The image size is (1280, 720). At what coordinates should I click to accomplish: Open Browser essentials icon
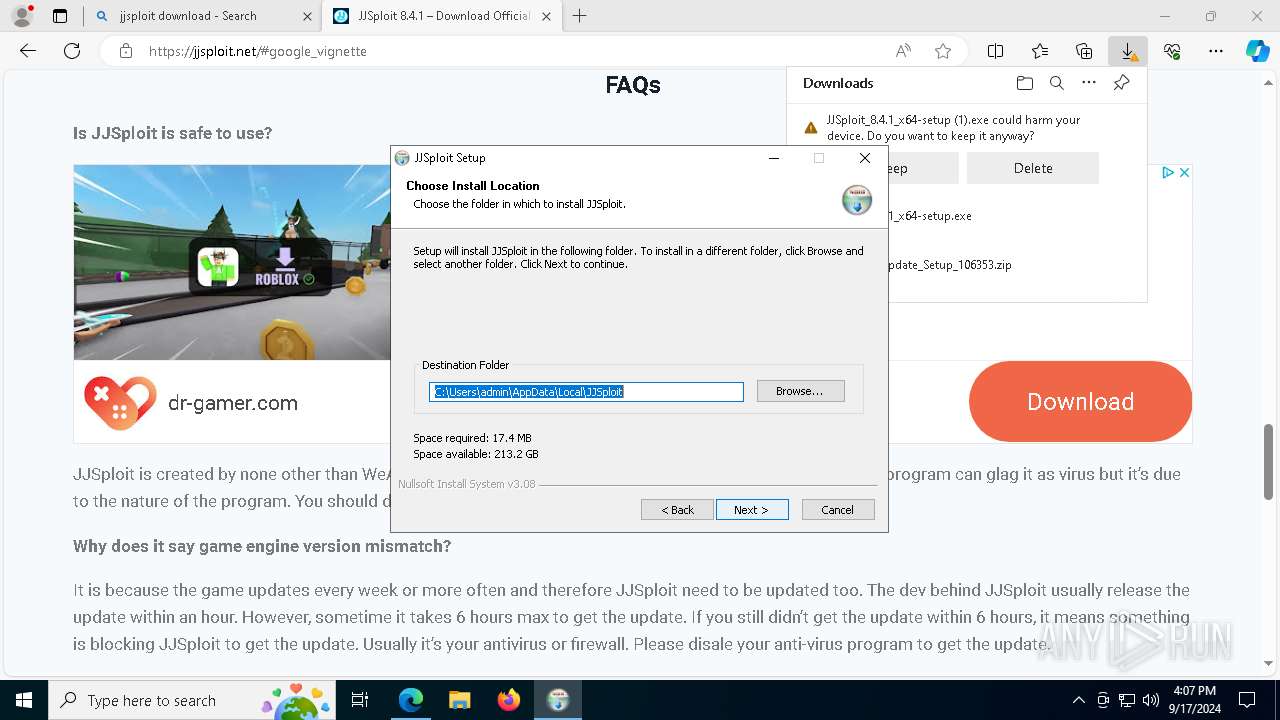click(x=1172, y=51)
